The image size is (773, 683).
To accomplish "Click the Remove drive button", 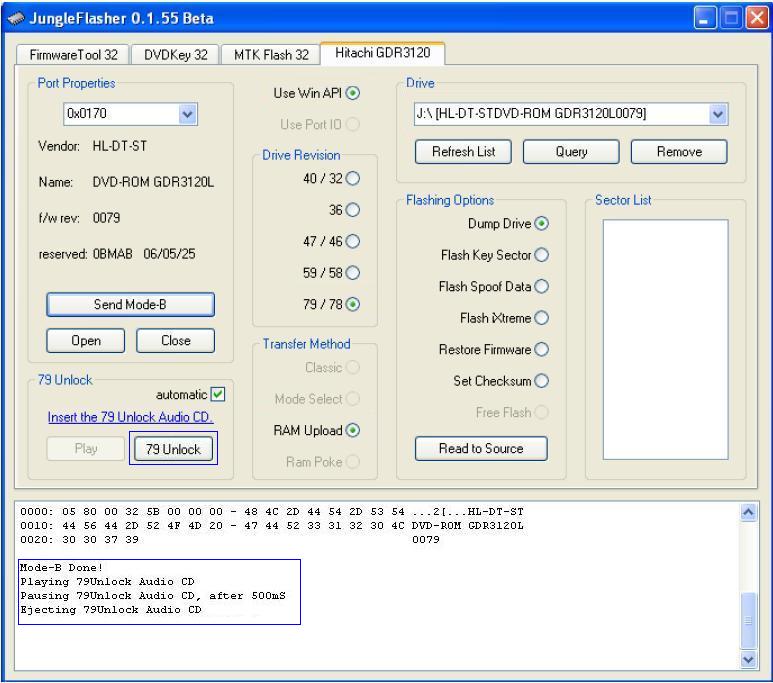I will 679,152.
